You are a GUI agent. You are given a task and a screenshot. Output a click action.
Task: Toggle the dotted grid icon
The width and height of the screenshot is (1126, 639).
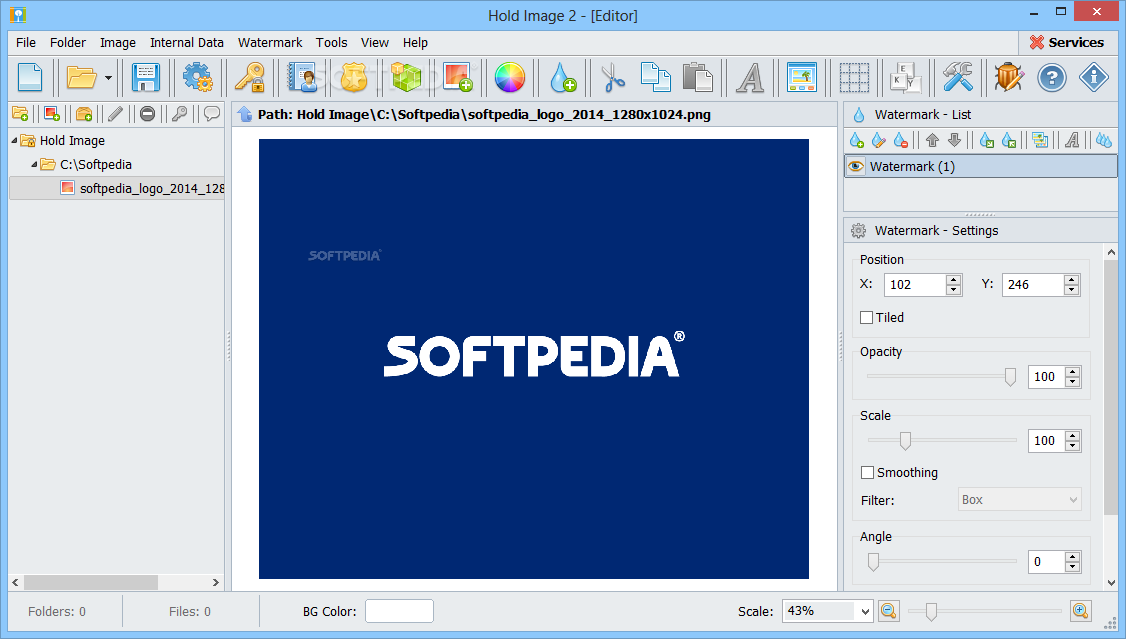point(855,78)
